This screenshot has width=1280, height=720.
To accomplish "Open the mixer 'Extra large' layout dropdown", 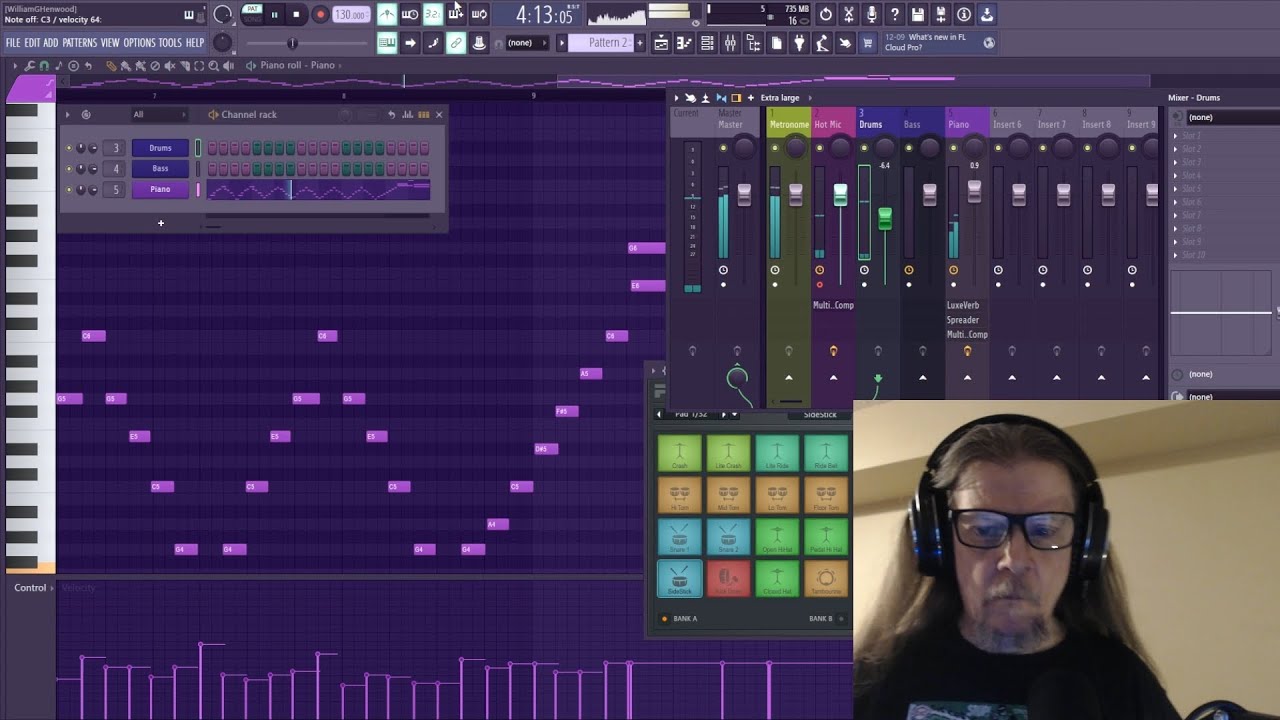I will (x=785, y=98).
